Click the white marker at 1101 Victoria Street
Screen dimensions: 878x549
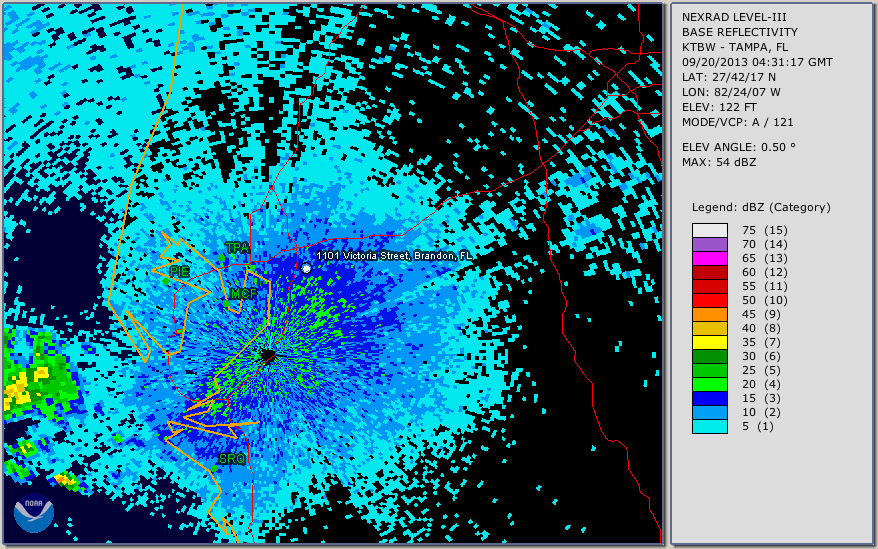[x=306, y=268]
